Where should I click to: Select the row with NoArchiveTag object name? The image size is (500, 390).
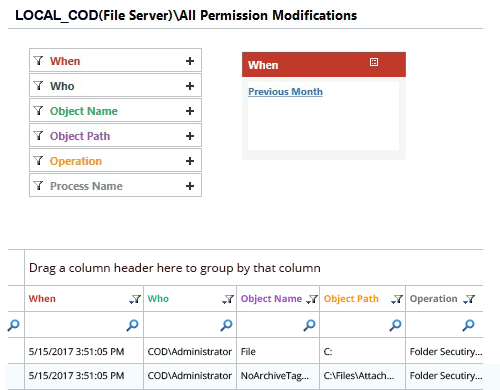pyautogui.click(x=245, y=376)
